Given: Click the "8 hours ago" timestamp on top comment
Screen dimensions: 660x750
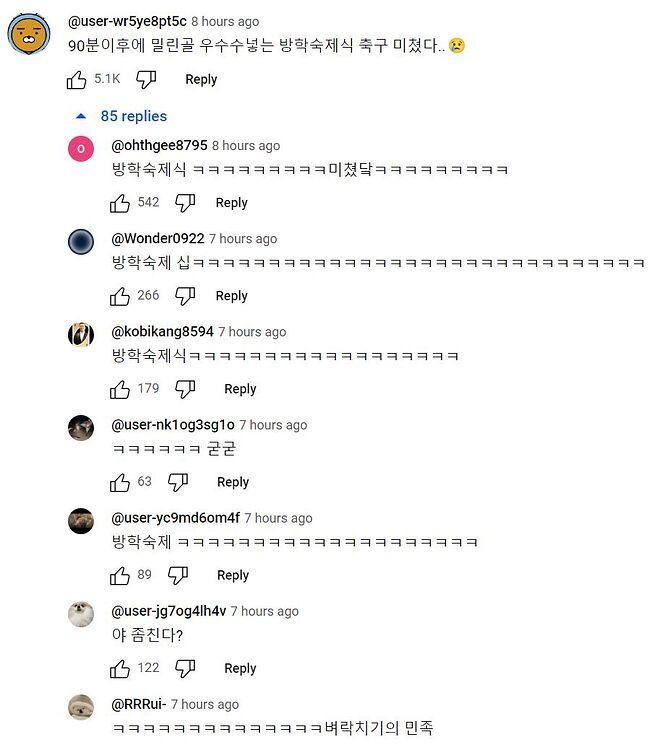Looking at the screenshot, I should pyautogui.click(x=225, y=21).
